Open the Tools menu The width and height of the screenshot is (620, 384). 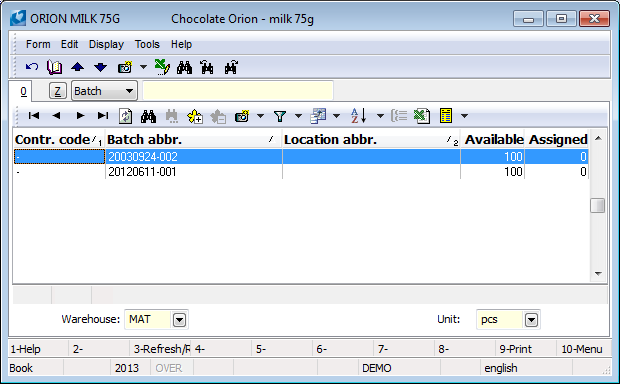click(x=147, y=44)
